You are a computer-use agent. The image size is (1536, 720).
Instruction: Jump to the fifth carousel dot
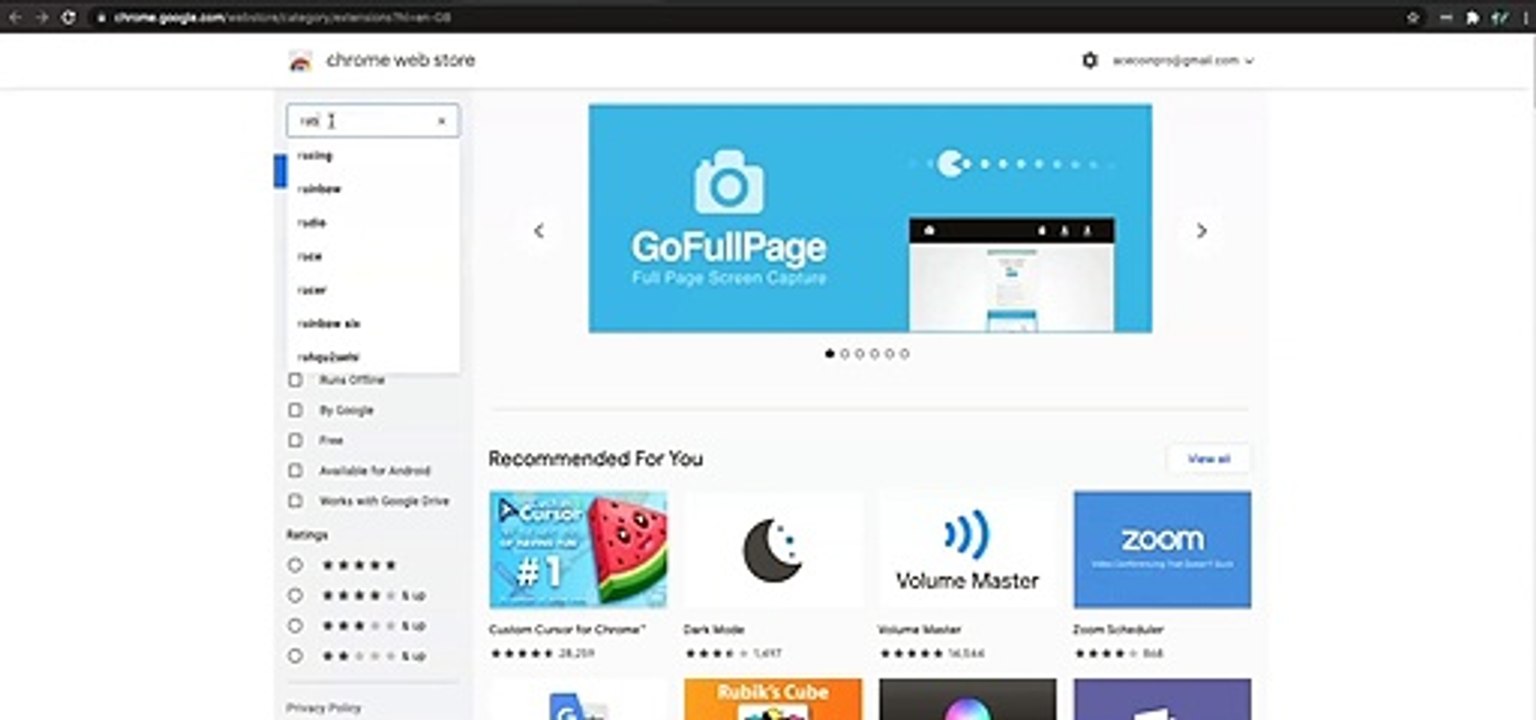[890, 354]
